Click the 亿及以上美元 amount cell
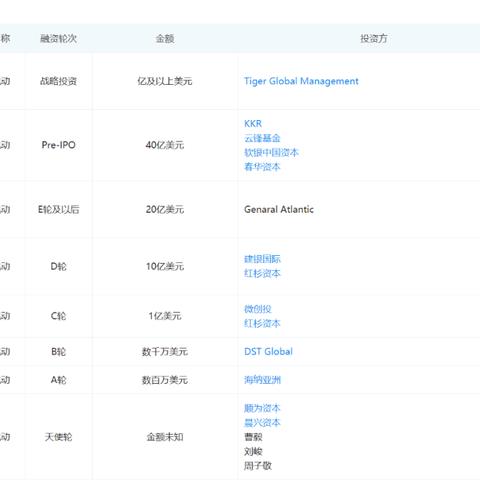Image resolution: width=480 pixels, height=480 pixels. [x=165, y=81]
